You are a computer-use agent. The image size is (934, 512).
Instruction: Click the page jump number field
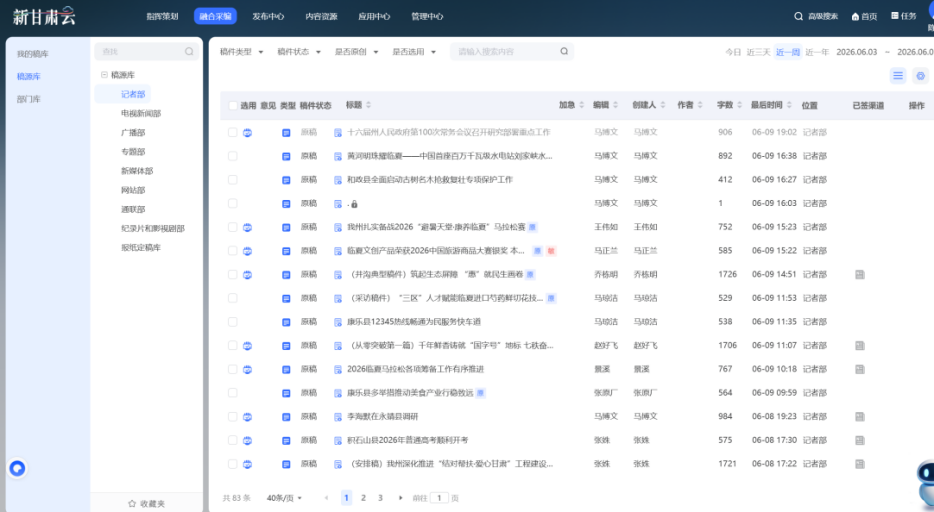coord(439,498)
